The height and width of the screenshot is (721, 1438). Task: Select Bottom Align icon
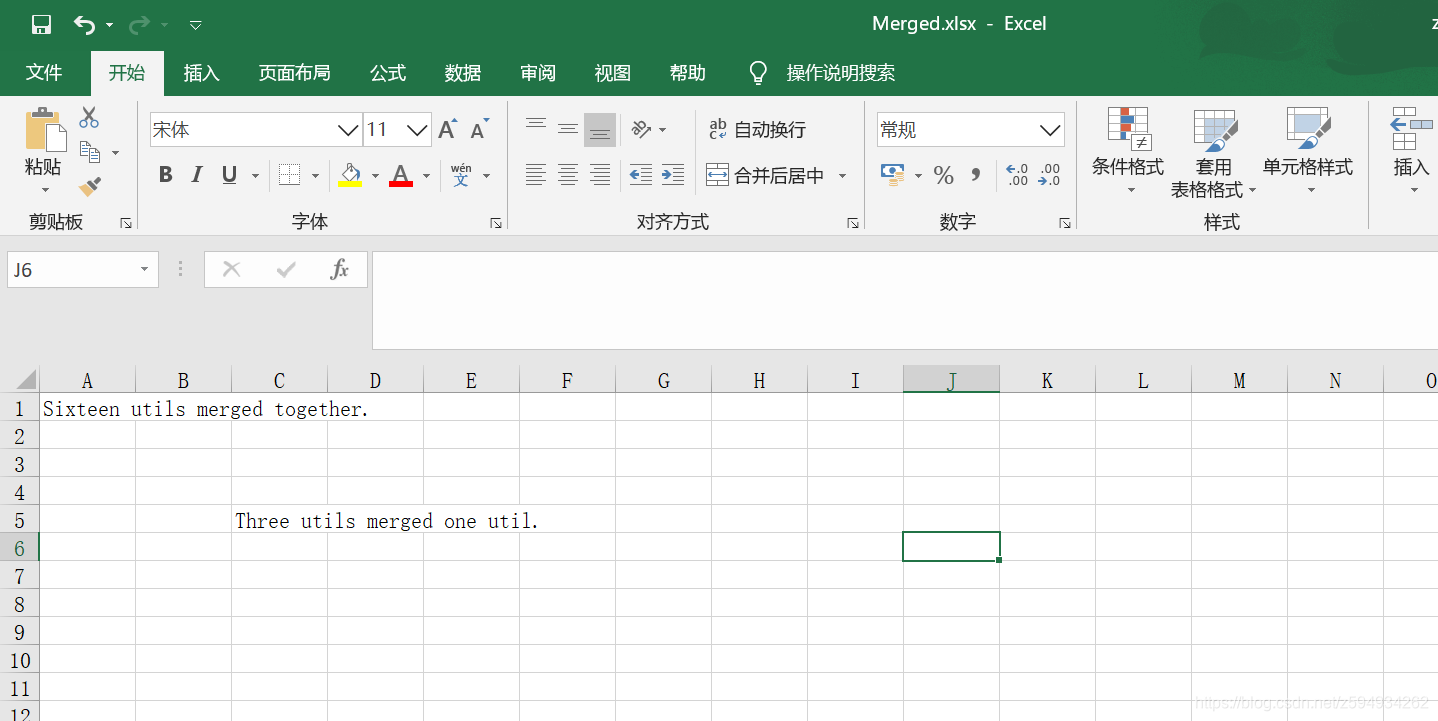click(x=600, y=130)
